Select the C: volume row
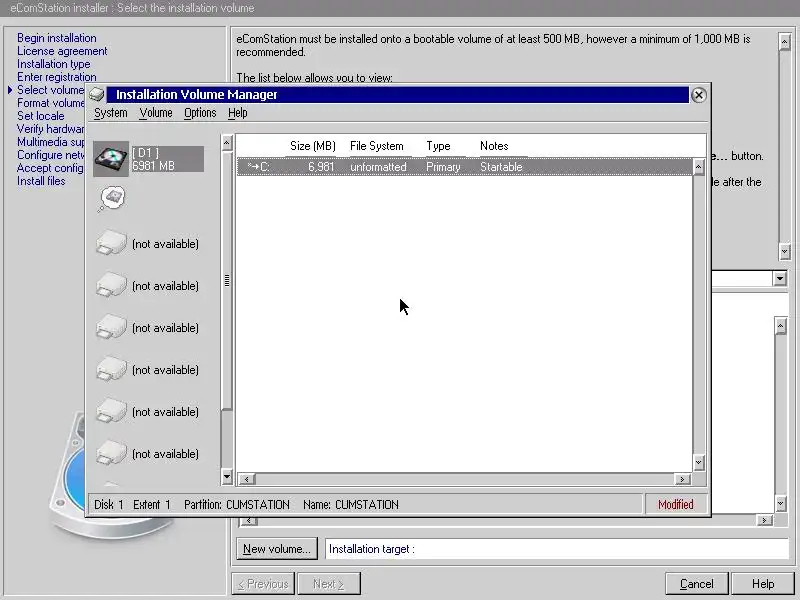This screenshot has height=600, width=800. pyautogui.click(x=464, y=167)
